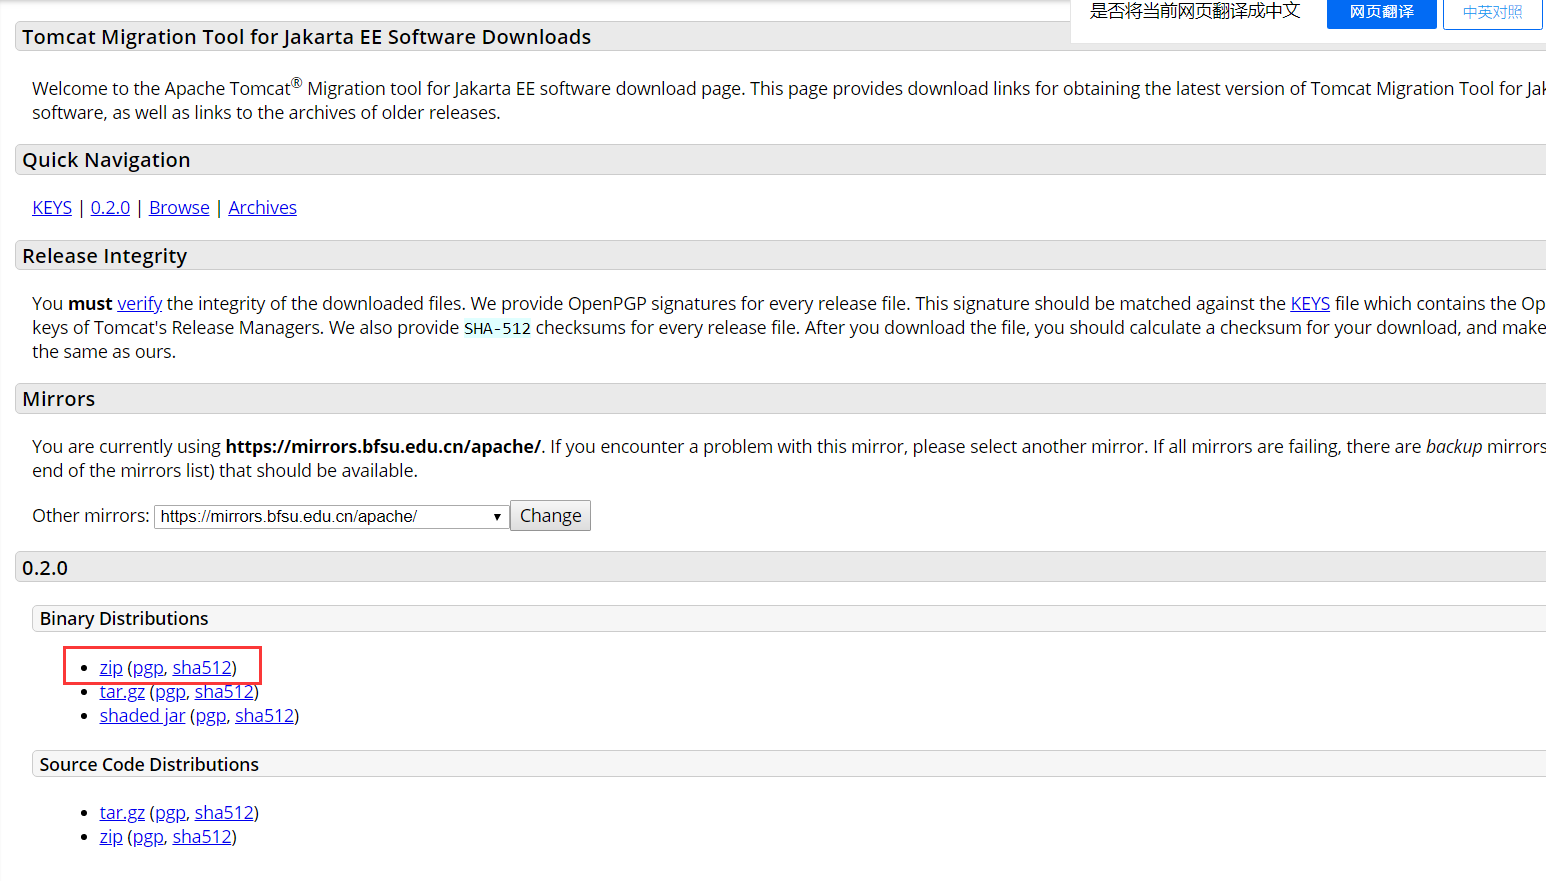Select the Source Code Distributions heading
The image size is (1546, 881).
(149, 765)
